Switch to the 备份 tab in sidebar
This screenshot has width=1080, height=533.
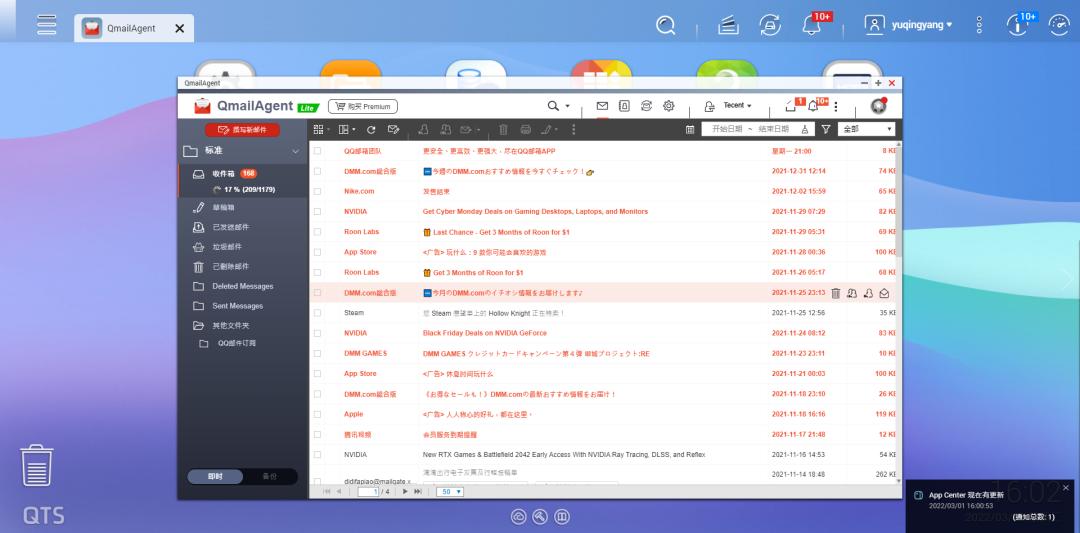click(x=270, y=477)
